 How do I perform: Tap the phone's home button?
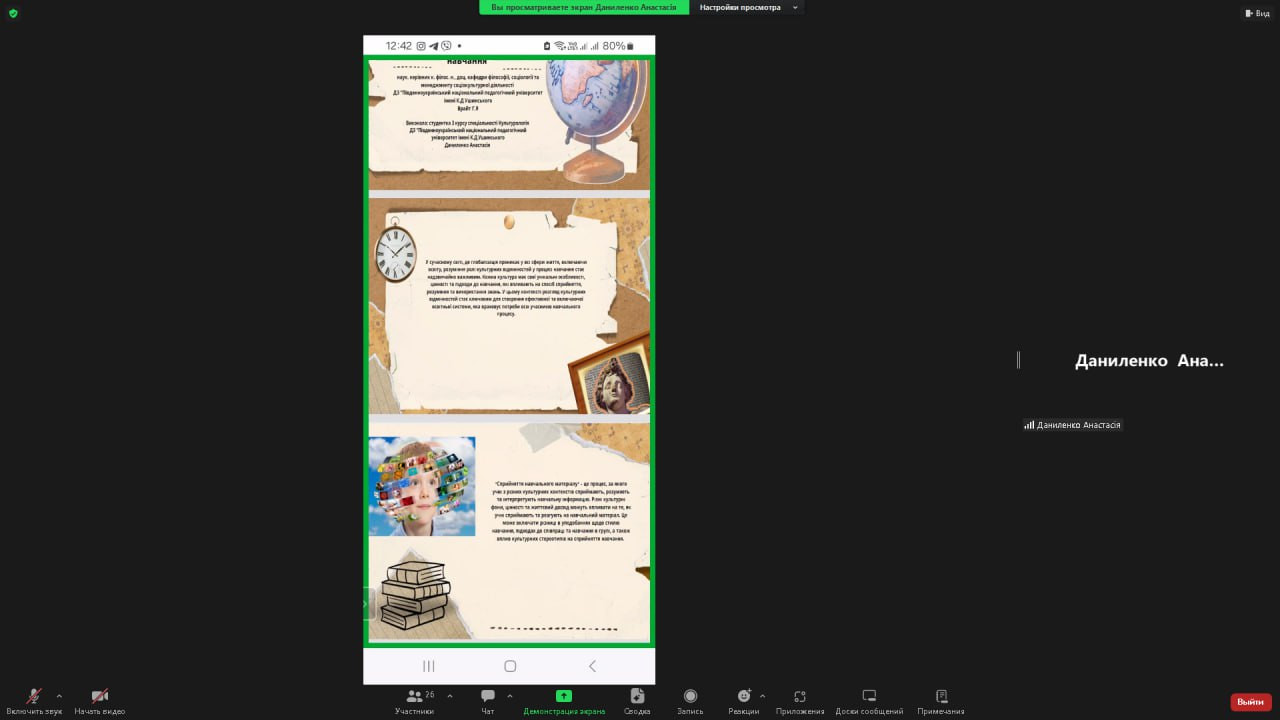coord(510,666)
